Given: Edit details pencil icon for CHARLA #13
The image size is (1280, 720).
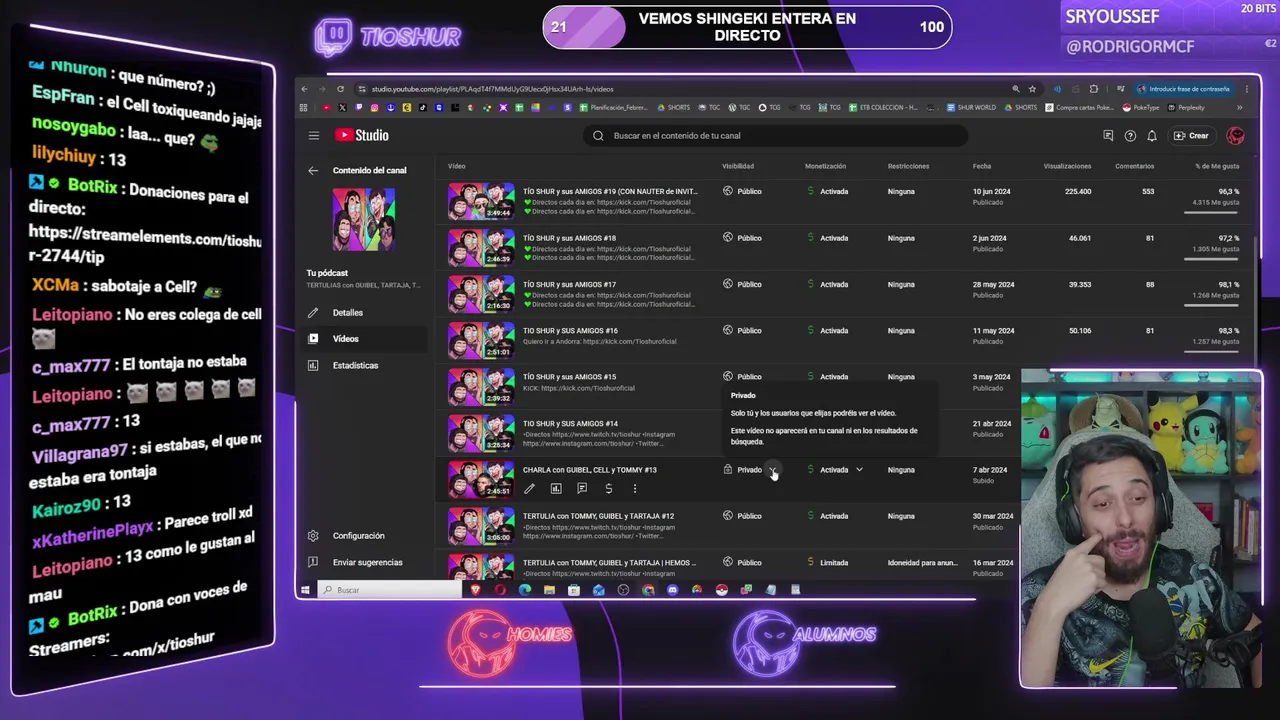Looking at the screenshot, I should [x=529, y=489].
